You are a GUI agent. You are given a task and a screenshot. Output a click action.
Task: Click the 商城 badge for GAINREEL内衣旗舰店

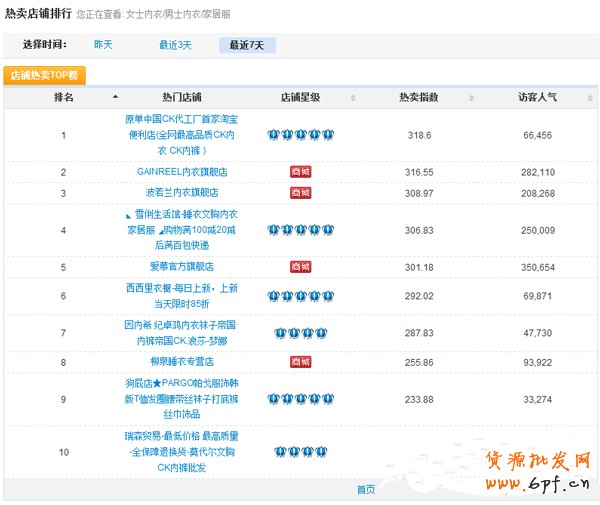coord(300,172)
